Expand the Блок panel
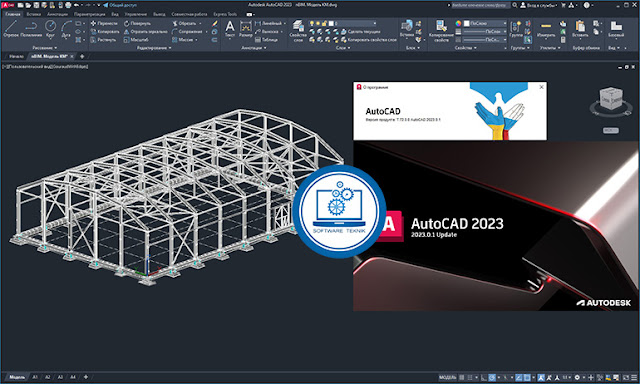The width and height of the screenshot is (640, 384). tap(413, 48)
